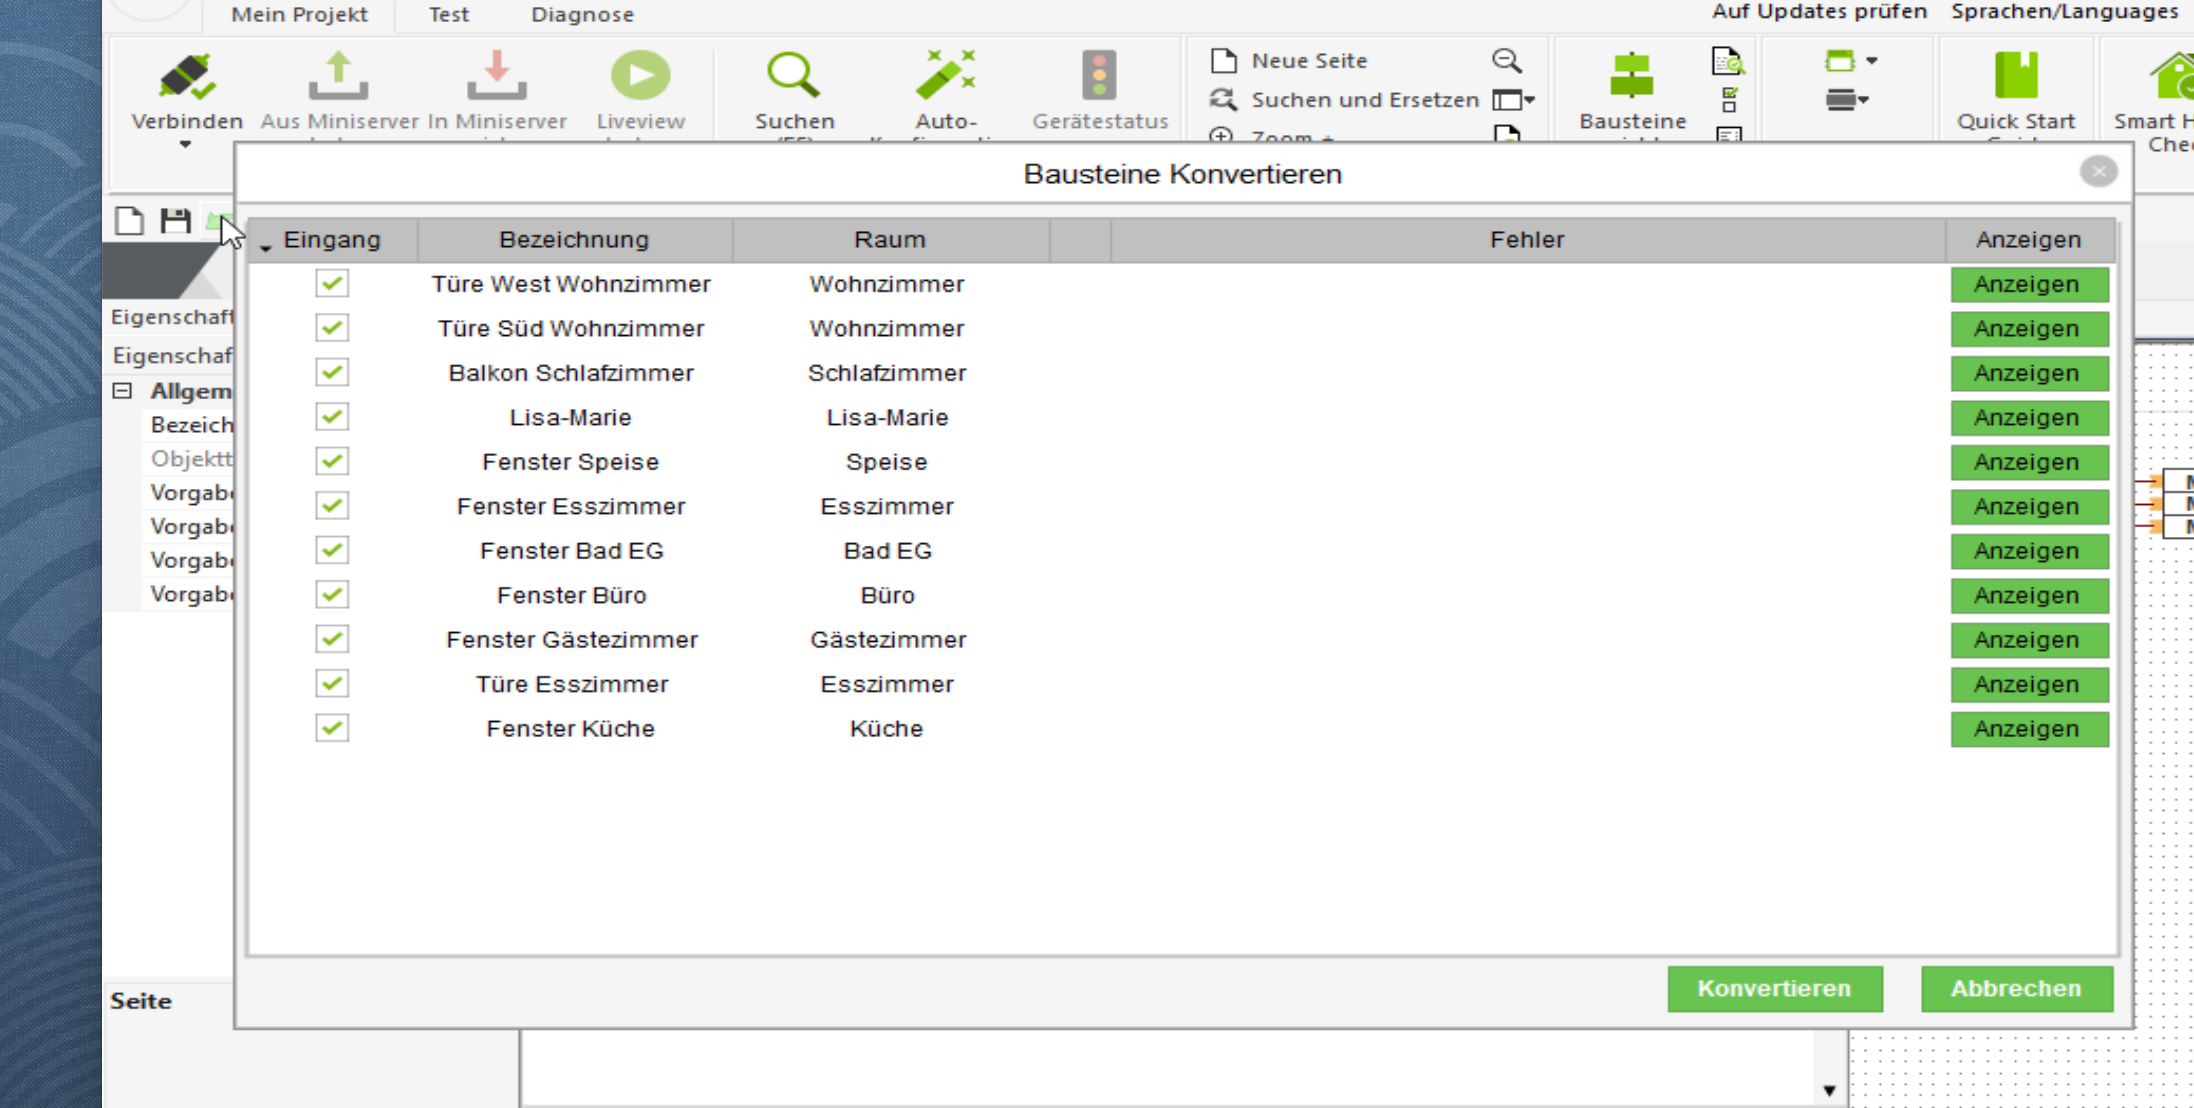
Task: Click the Verbinden plug icon
Action: [x=186, y=78]
